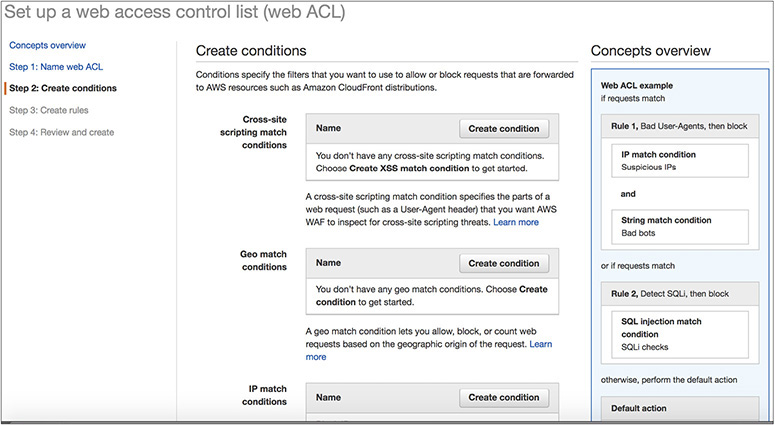The height and width of the screenshot is (425, 775).
Task: Click the SQL injection match condition box
Action: click(x=679, y=333)
